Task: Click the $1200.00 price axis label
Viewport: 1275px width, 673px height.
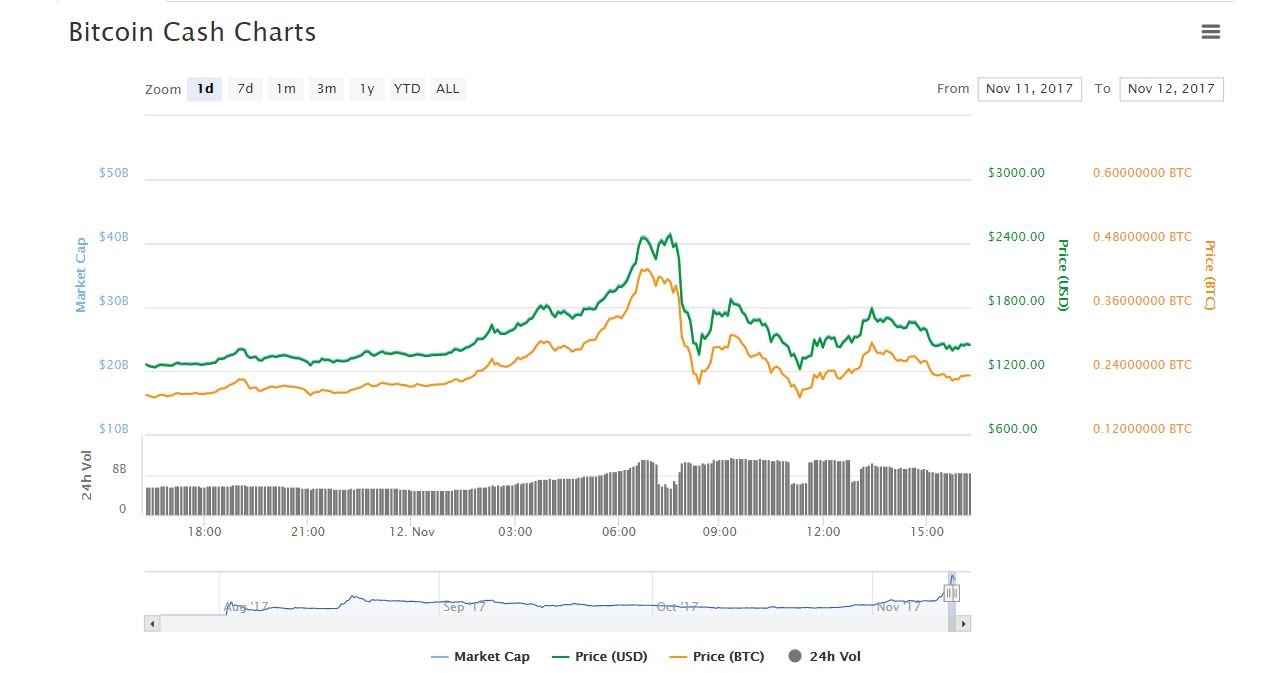Action: [x=1016, y=365]
